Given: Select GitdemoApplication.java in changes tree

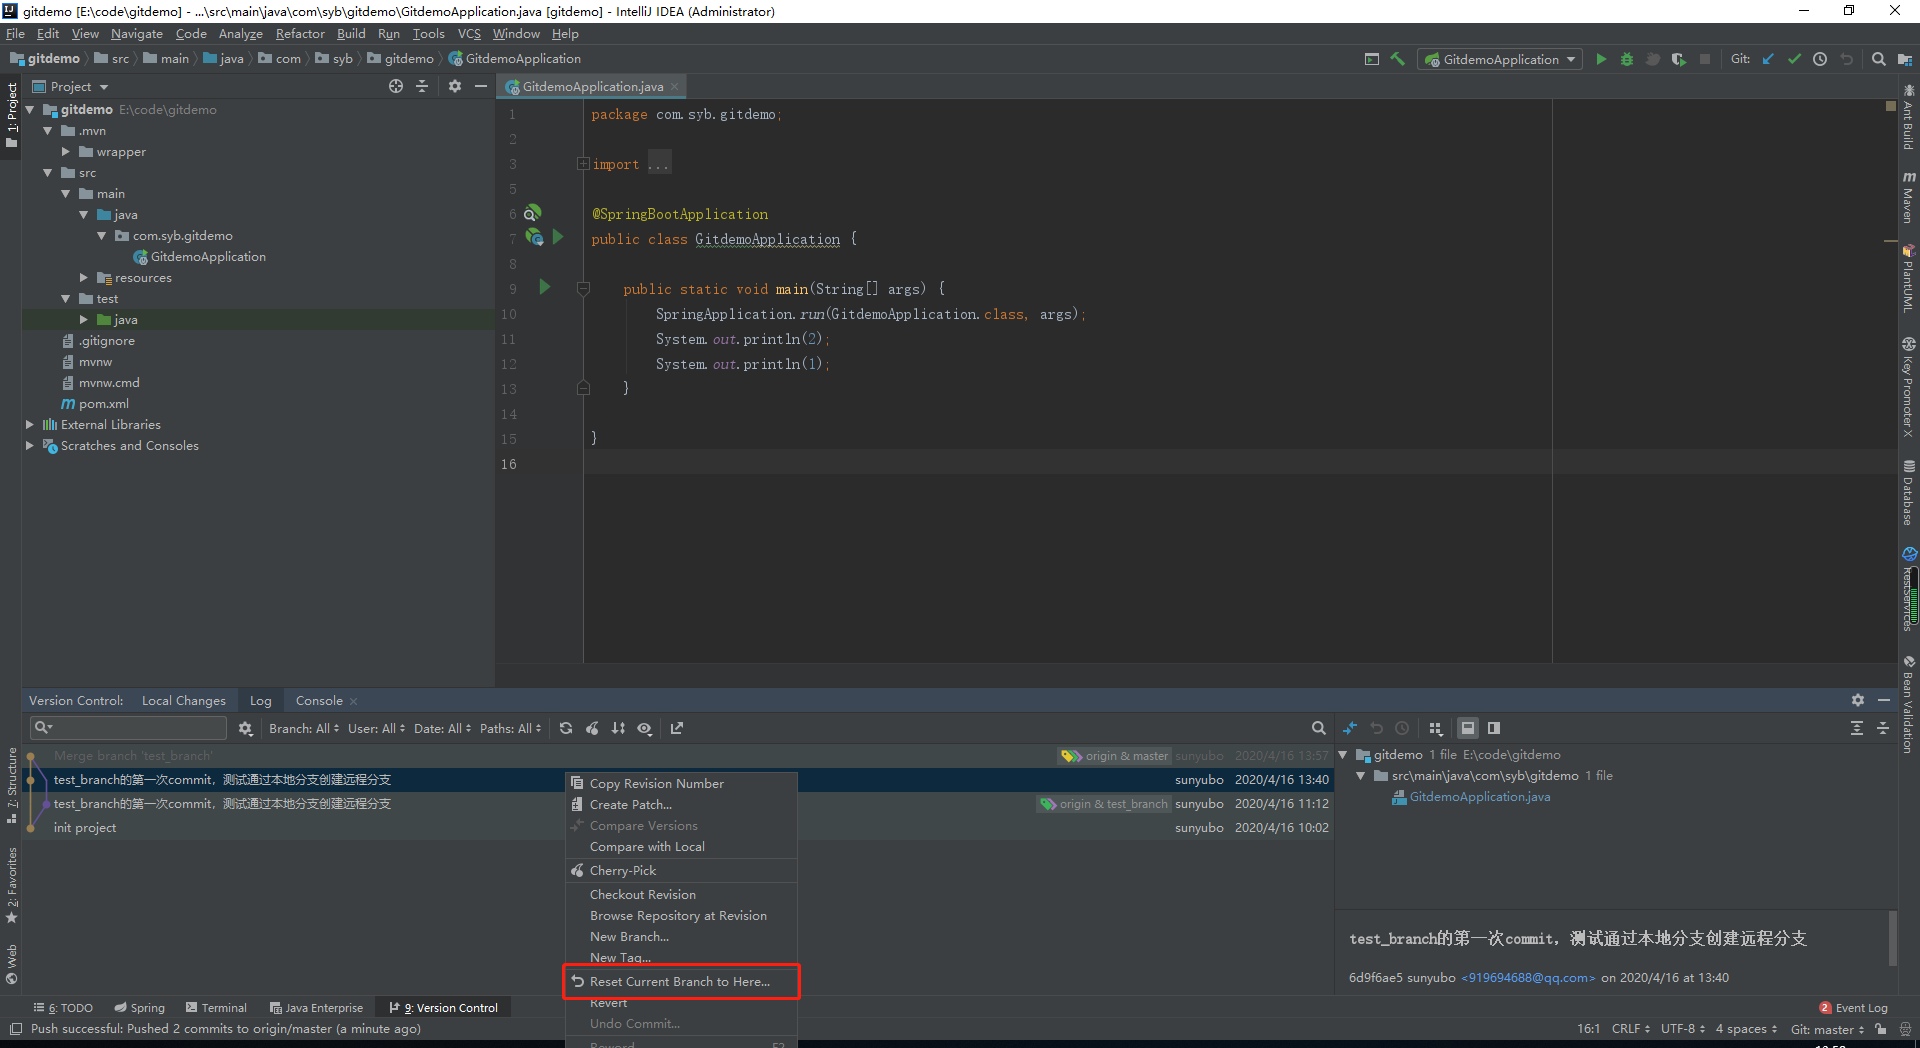Looking at the screenshot, I should point(1480,797).
